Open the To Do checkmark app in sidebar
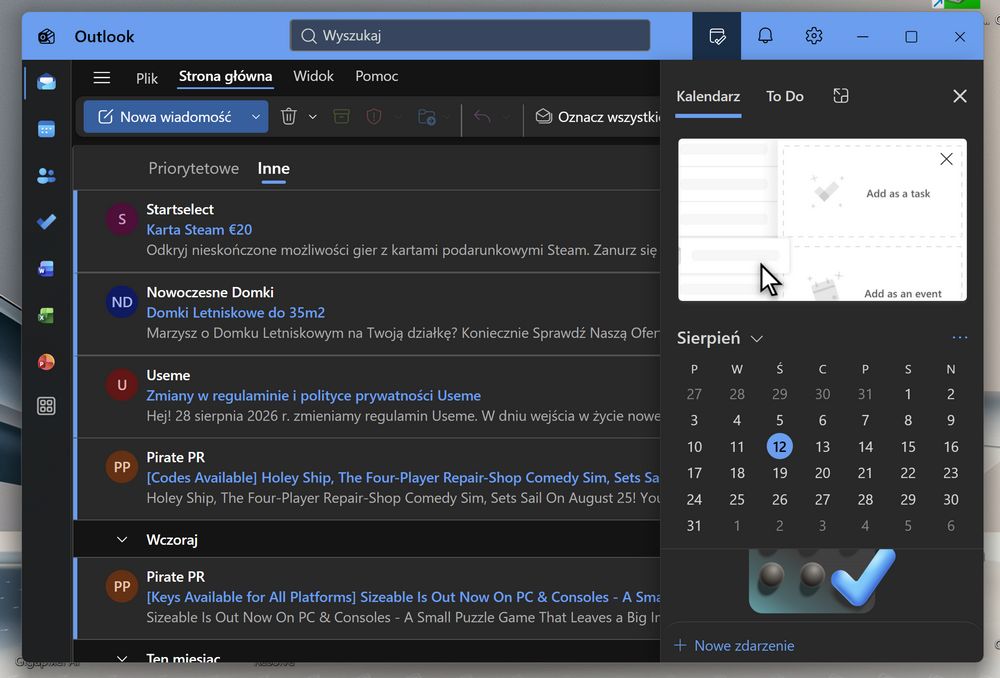This screenshot has height=678, width=1000. click(x=46, y=221)
